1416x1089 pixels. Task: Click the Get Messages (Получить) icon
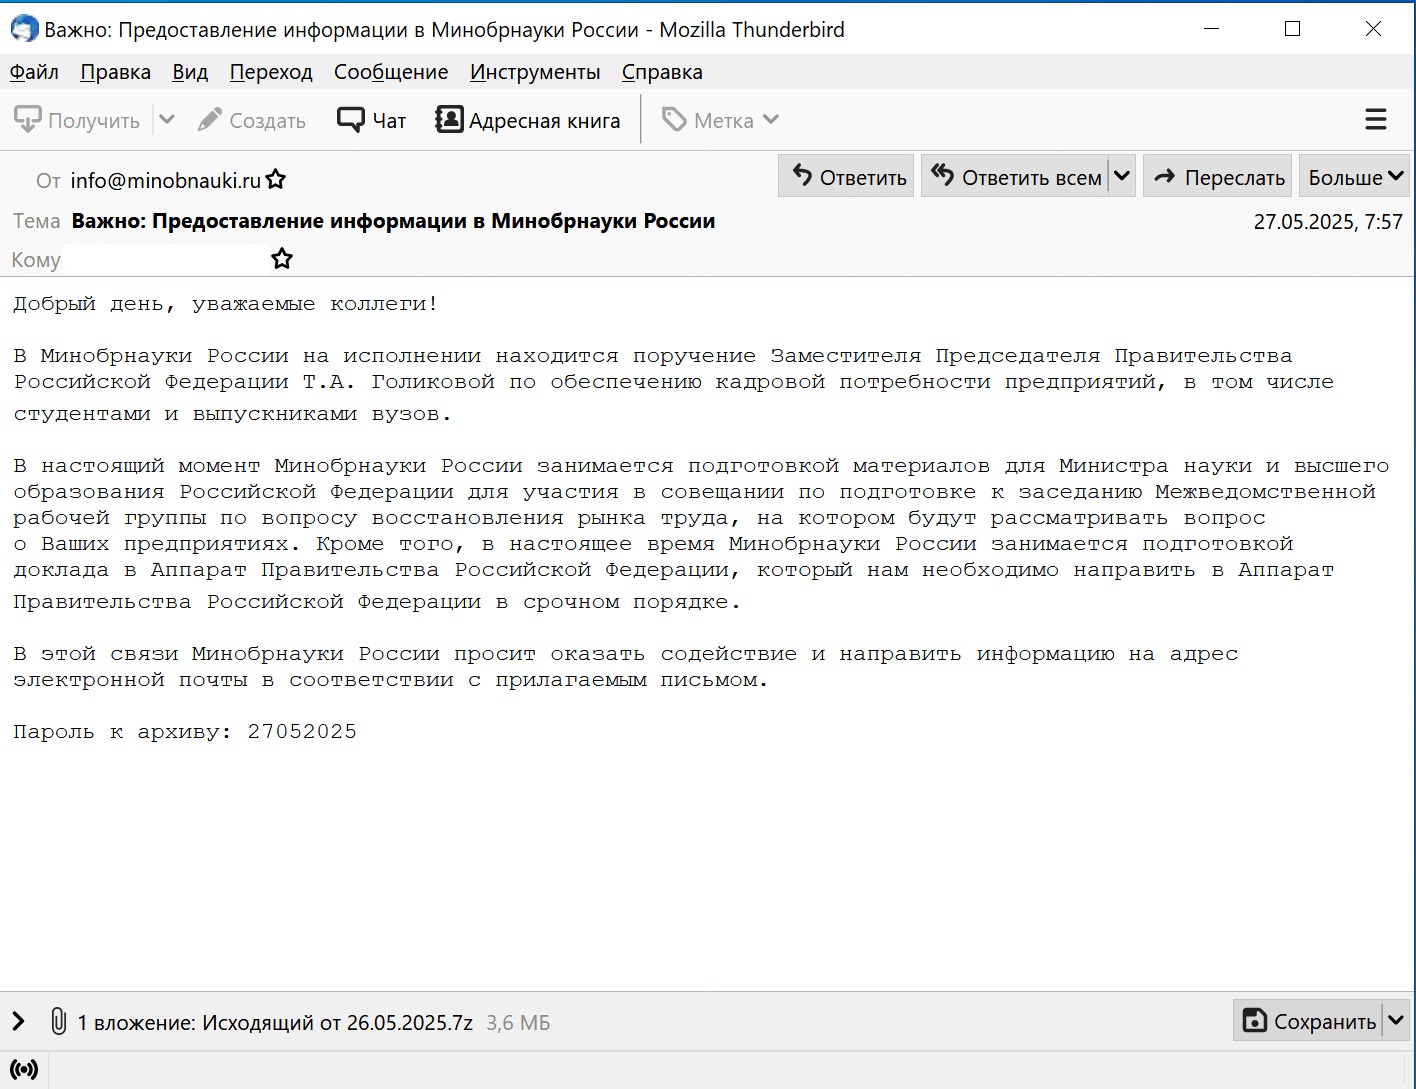(28, 120)
